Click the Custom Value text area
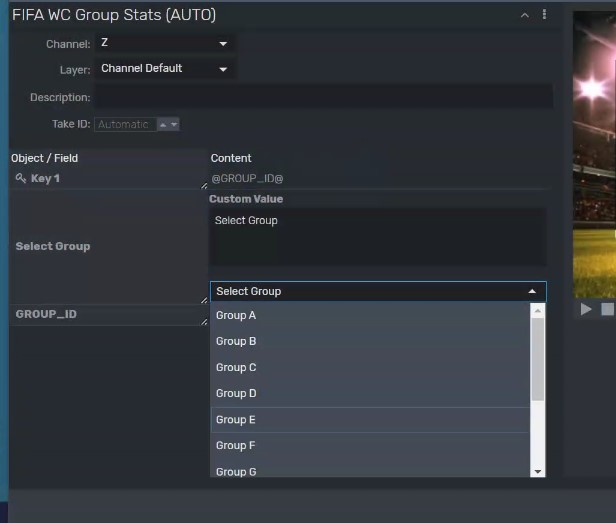The width and height of the screenshot is (616, 523). pyautogui.click(x=378, y=237)
